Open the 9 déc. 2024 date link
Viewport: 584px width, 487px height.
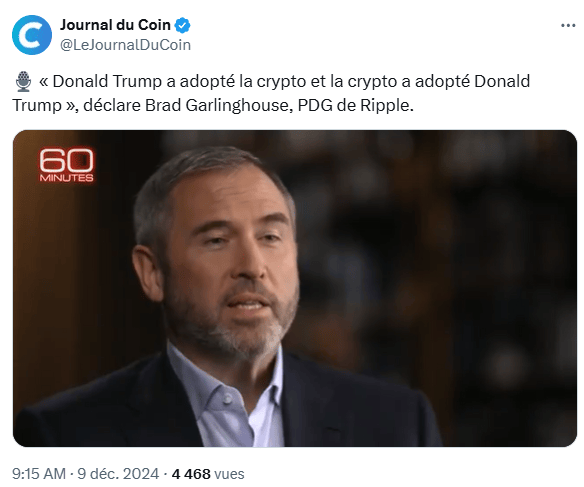[x=118, y=474]
